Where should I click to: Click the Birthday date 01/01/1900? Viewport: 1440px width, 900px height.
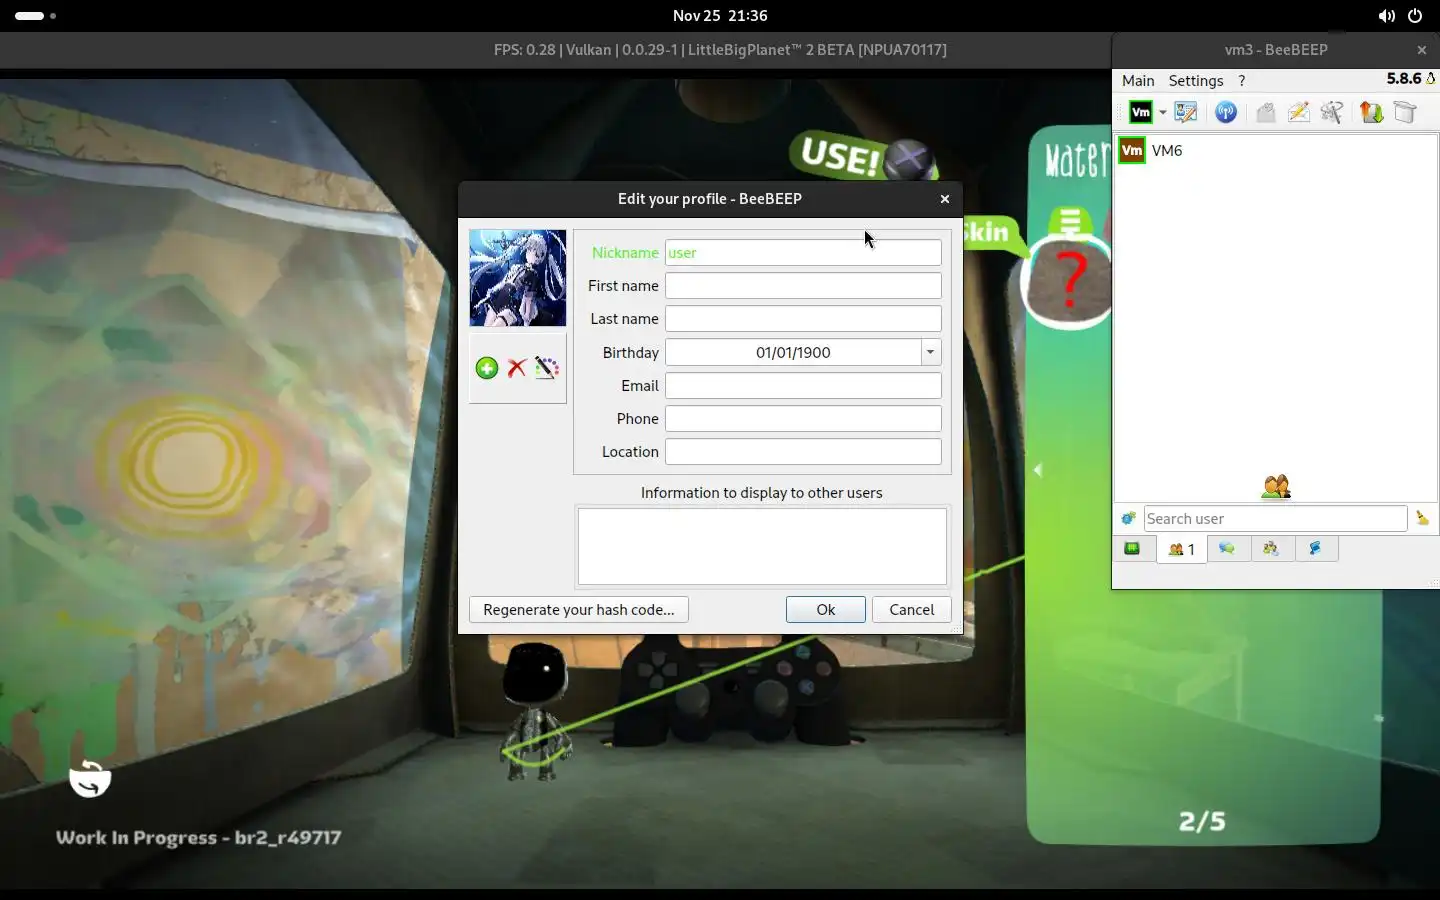tap(793, 352)
